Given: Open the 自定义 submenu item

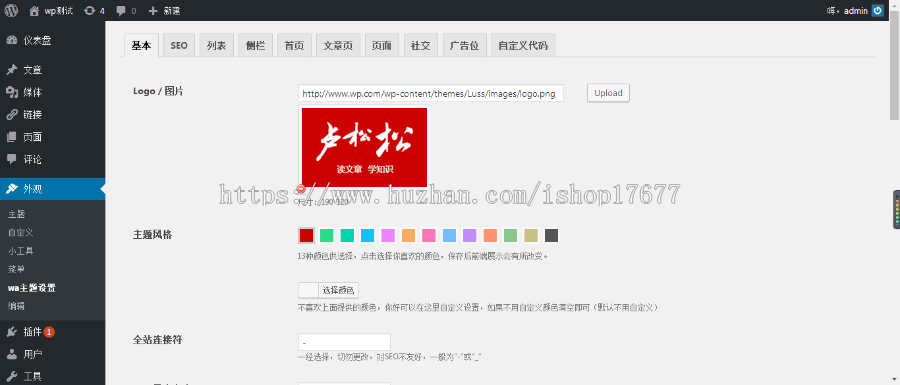Looking at the screenshot, I should coord(21,232).
